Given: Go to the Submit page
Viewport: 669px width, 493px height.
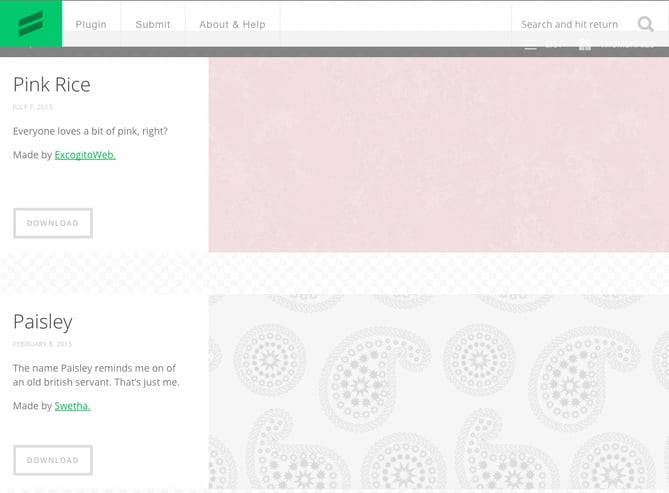Looking at the screenshot, I should [153, 24].
